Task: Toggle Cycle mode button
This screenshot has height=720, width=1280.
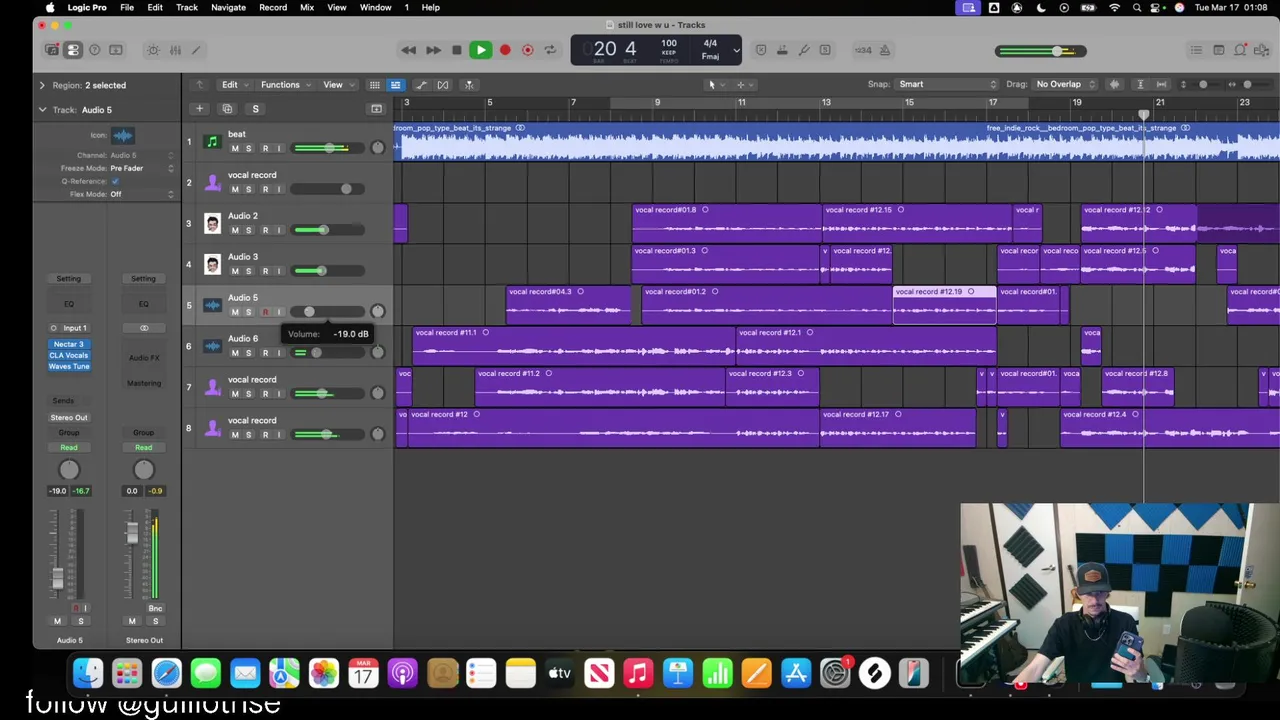Action: click(x=550, y=50)
